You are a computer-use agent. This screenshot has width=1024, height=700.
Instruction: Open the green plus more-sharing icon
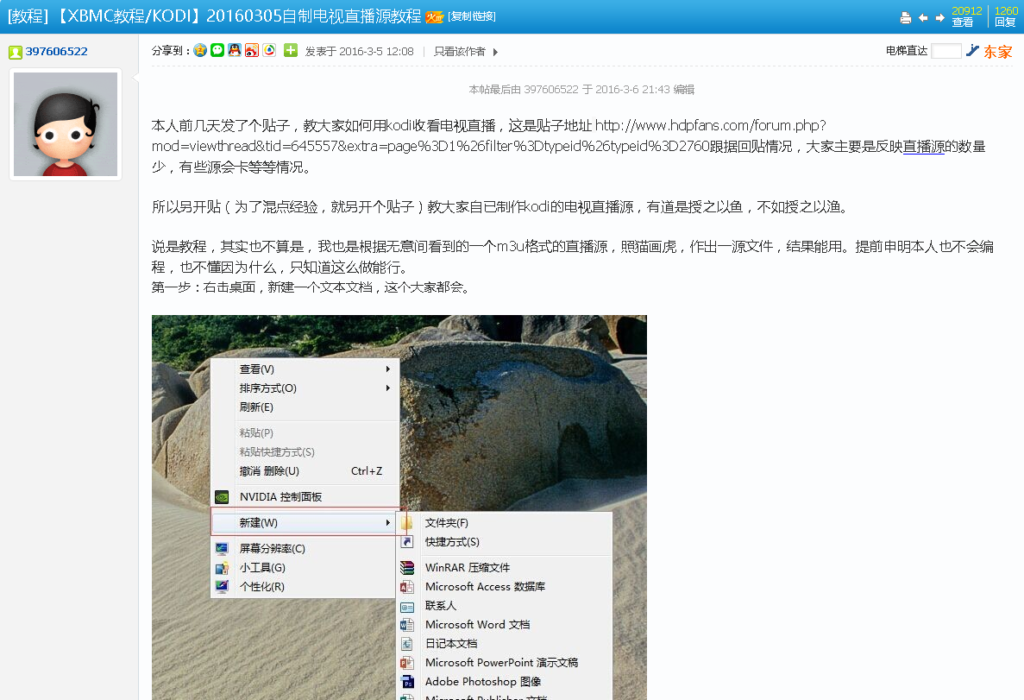(290, 51)
